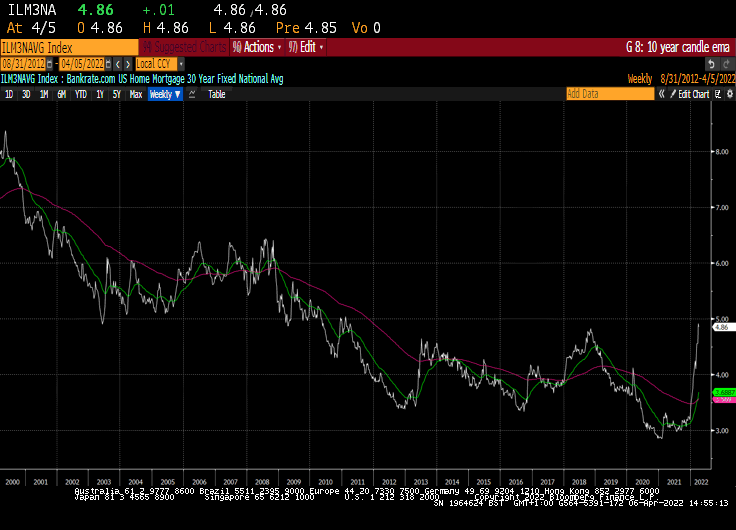This screenshot has width=736, height=530.
Task: Click the undo arrow icon
Action: point(712,64)
